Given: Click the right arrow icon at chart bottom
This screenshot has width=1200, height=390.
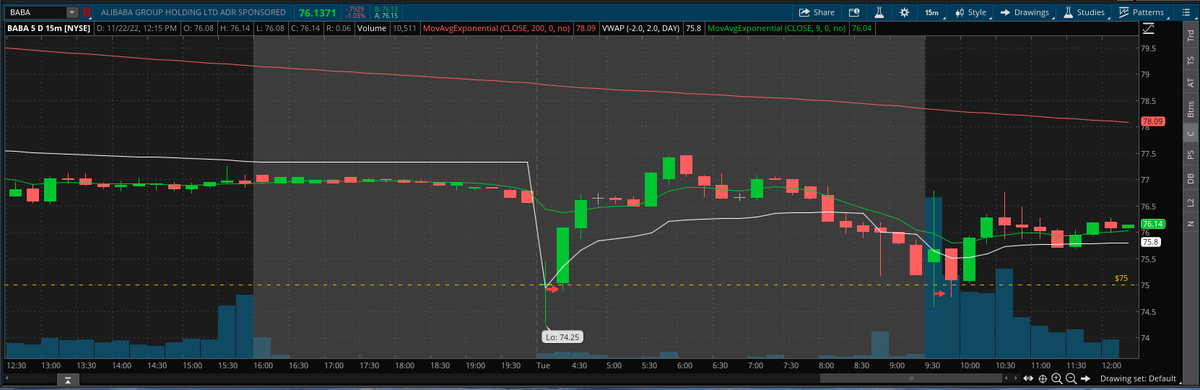Looking at the screenshot, I should point(1087,379).
